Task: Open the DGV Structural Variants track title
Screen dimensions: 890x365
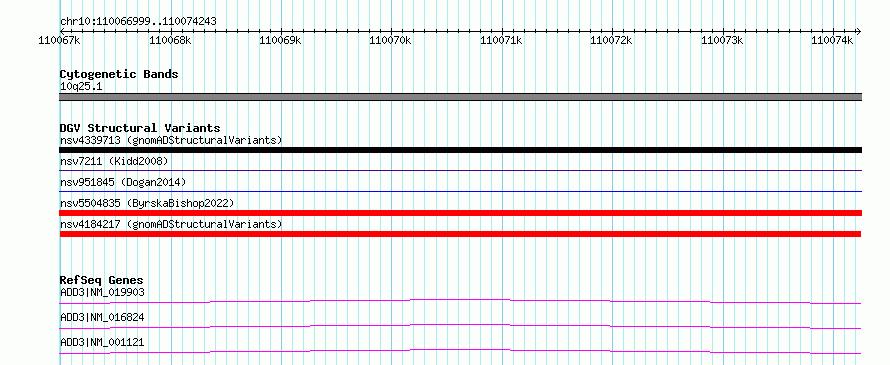Action: point(140,128)
